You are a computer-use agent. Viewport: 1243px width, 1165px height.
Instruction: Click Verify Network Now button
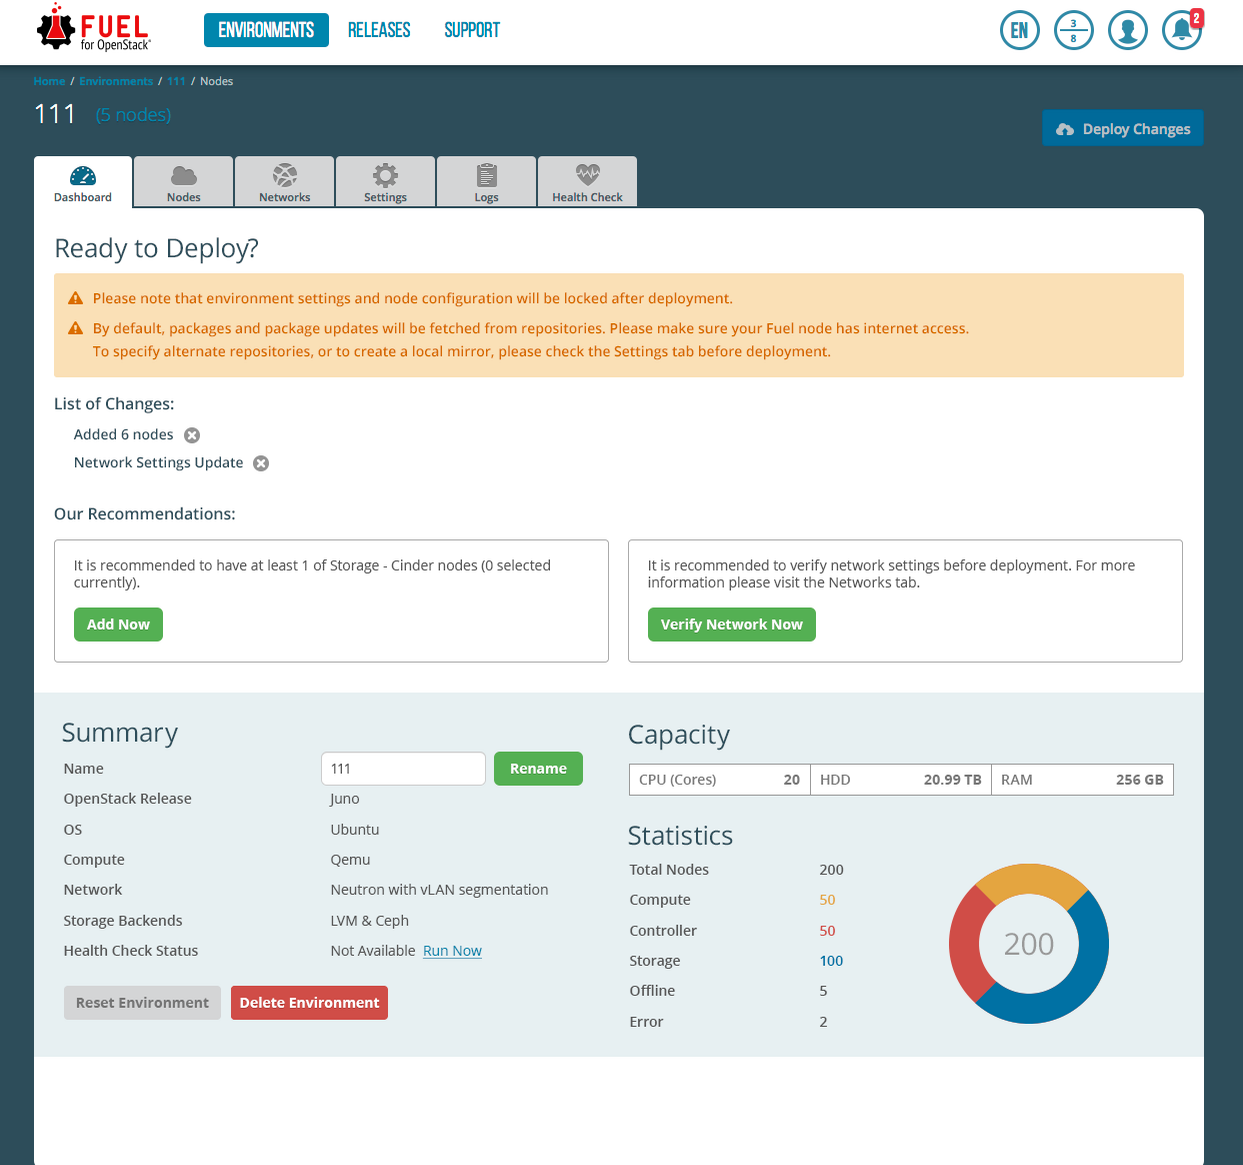(x=731, y=624)
